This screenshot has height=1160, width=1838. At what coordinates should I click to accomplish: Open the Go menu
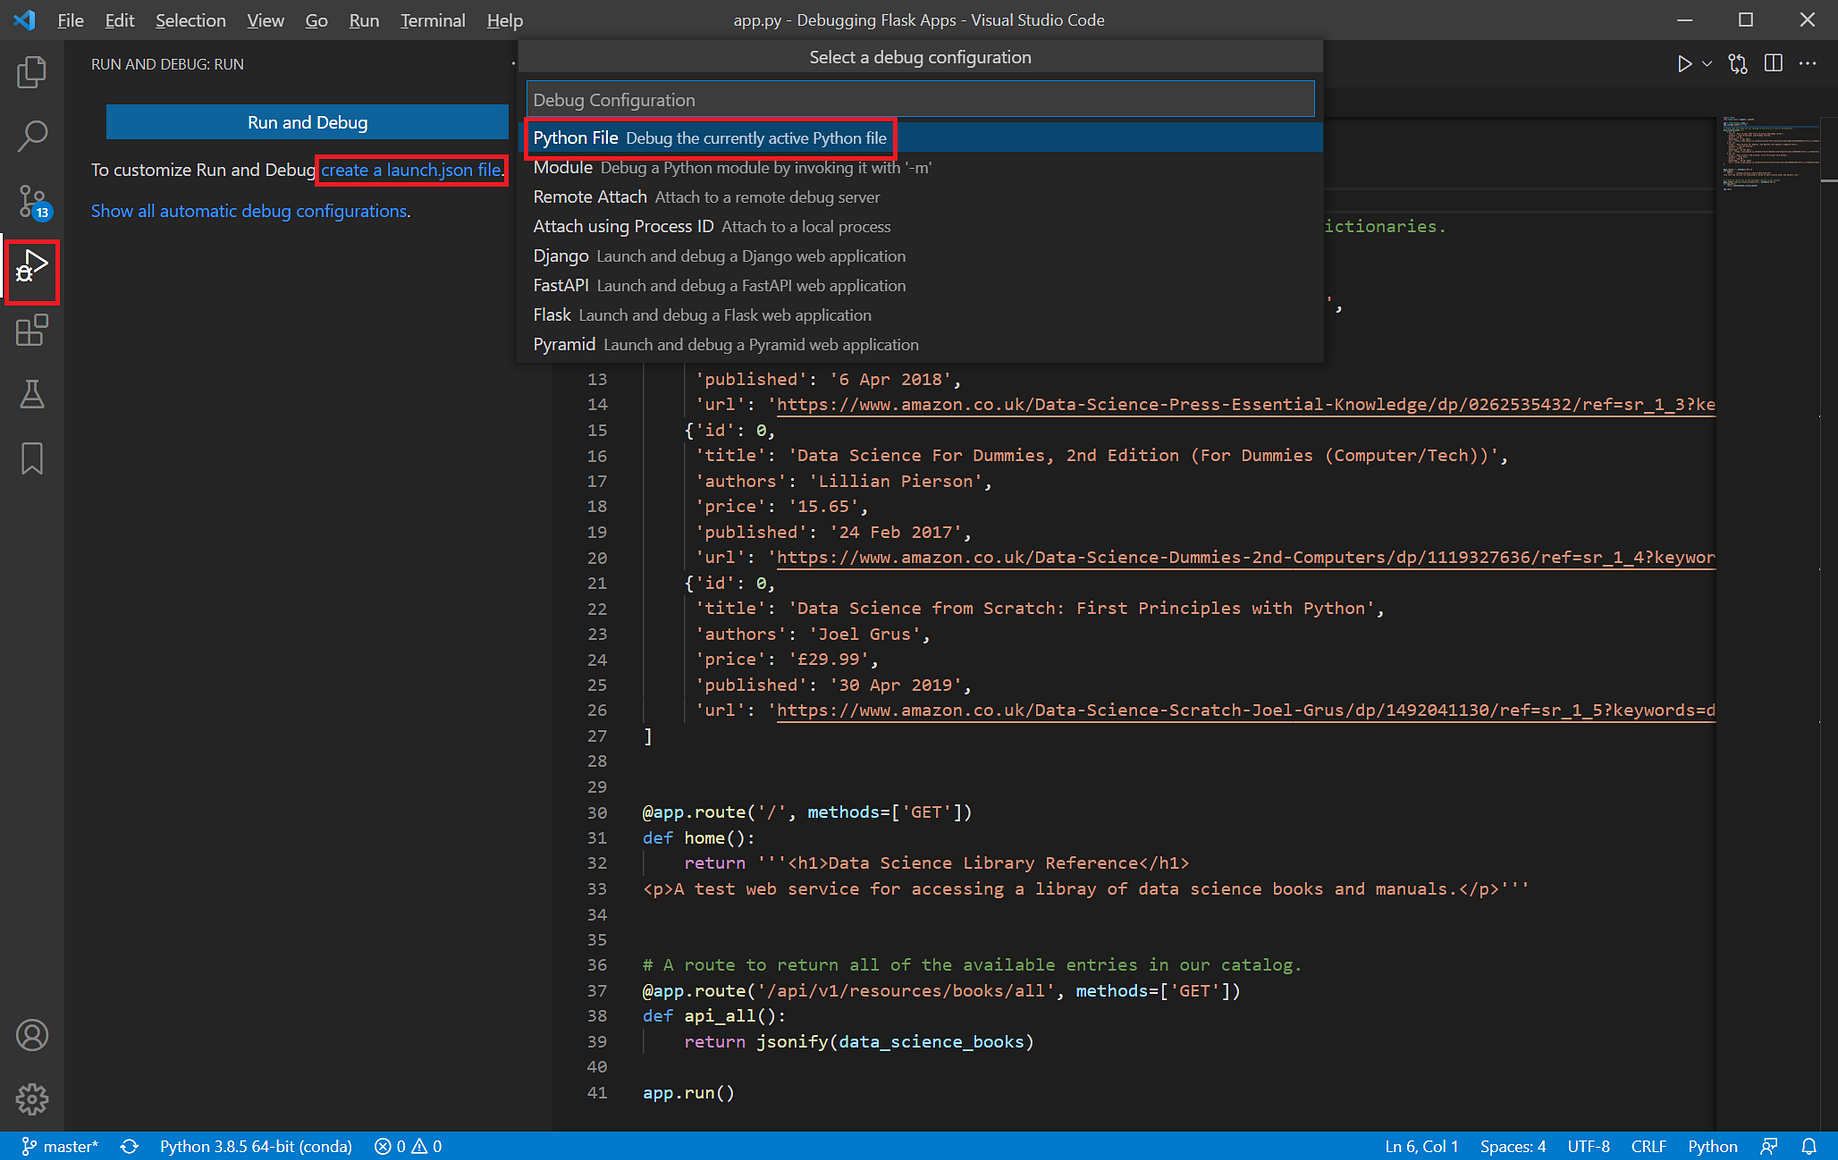[316, 20]
